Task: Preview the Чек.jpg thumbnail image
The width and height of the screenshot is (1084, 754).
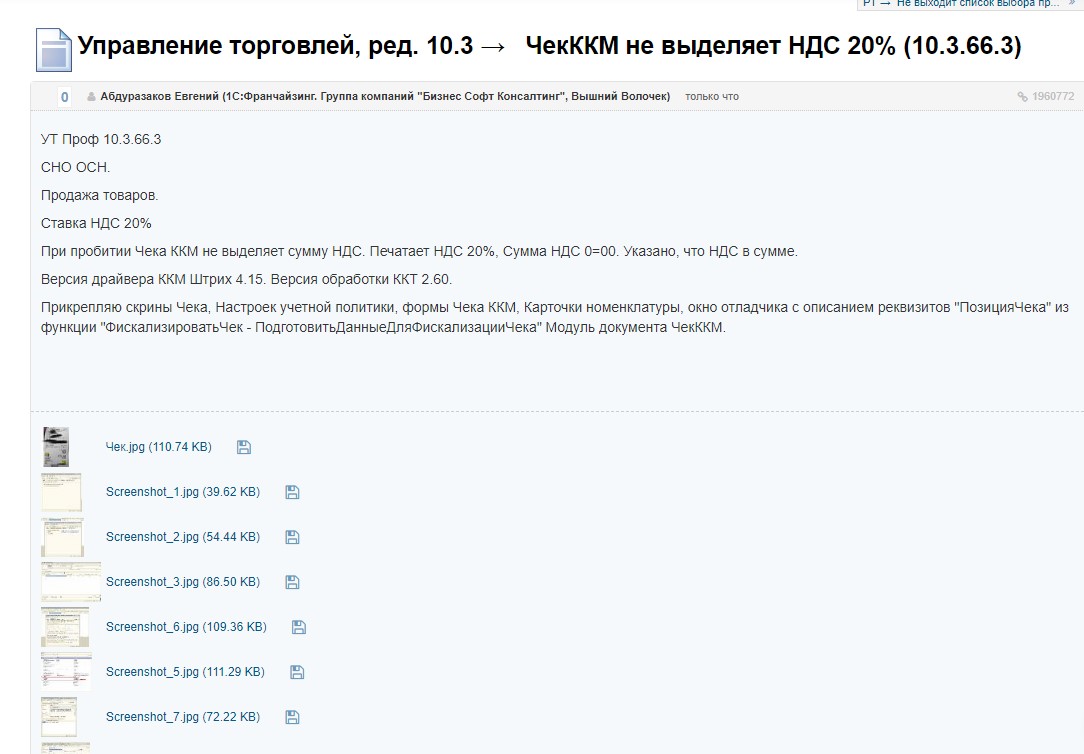Action: pyautogui.click(x=56, y=447)
